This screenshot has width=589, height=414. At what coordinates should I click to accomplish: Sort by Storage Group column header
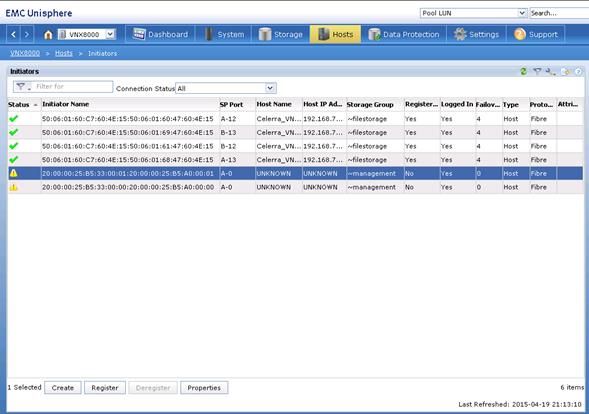(375, 104)
